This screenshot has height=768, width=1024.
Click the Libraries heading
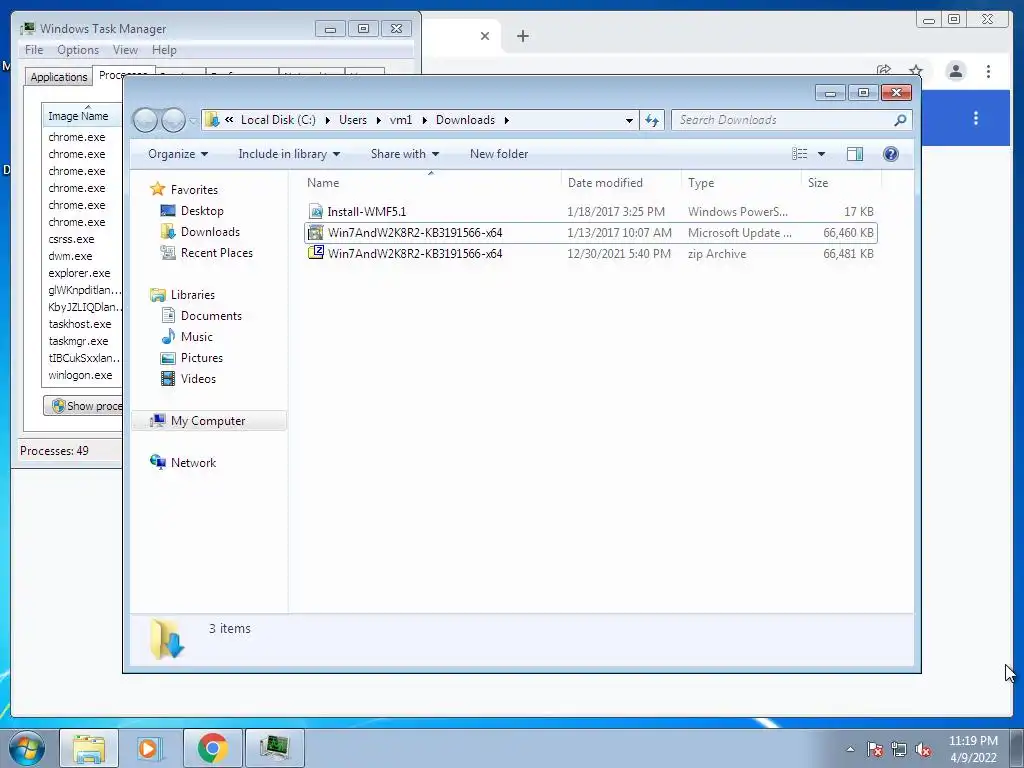(192, 295)
